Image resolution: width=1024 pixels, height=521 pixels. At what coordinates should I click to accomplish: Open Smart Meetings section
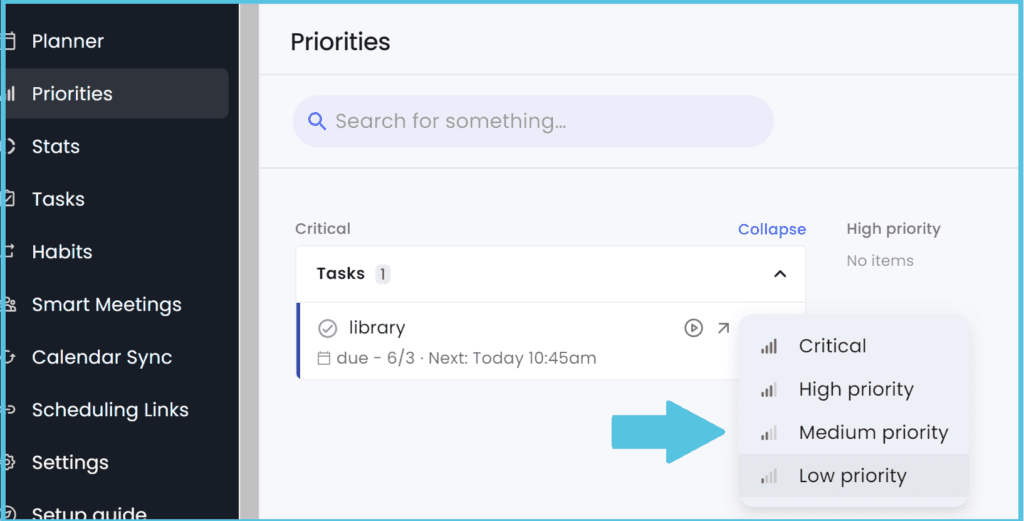(x=106, y=305)
